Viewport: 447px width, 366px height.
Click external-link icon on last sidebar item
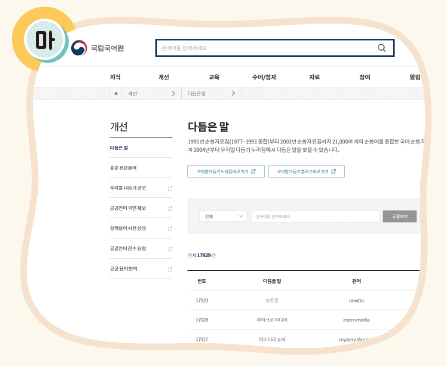[x=170, y=269]
